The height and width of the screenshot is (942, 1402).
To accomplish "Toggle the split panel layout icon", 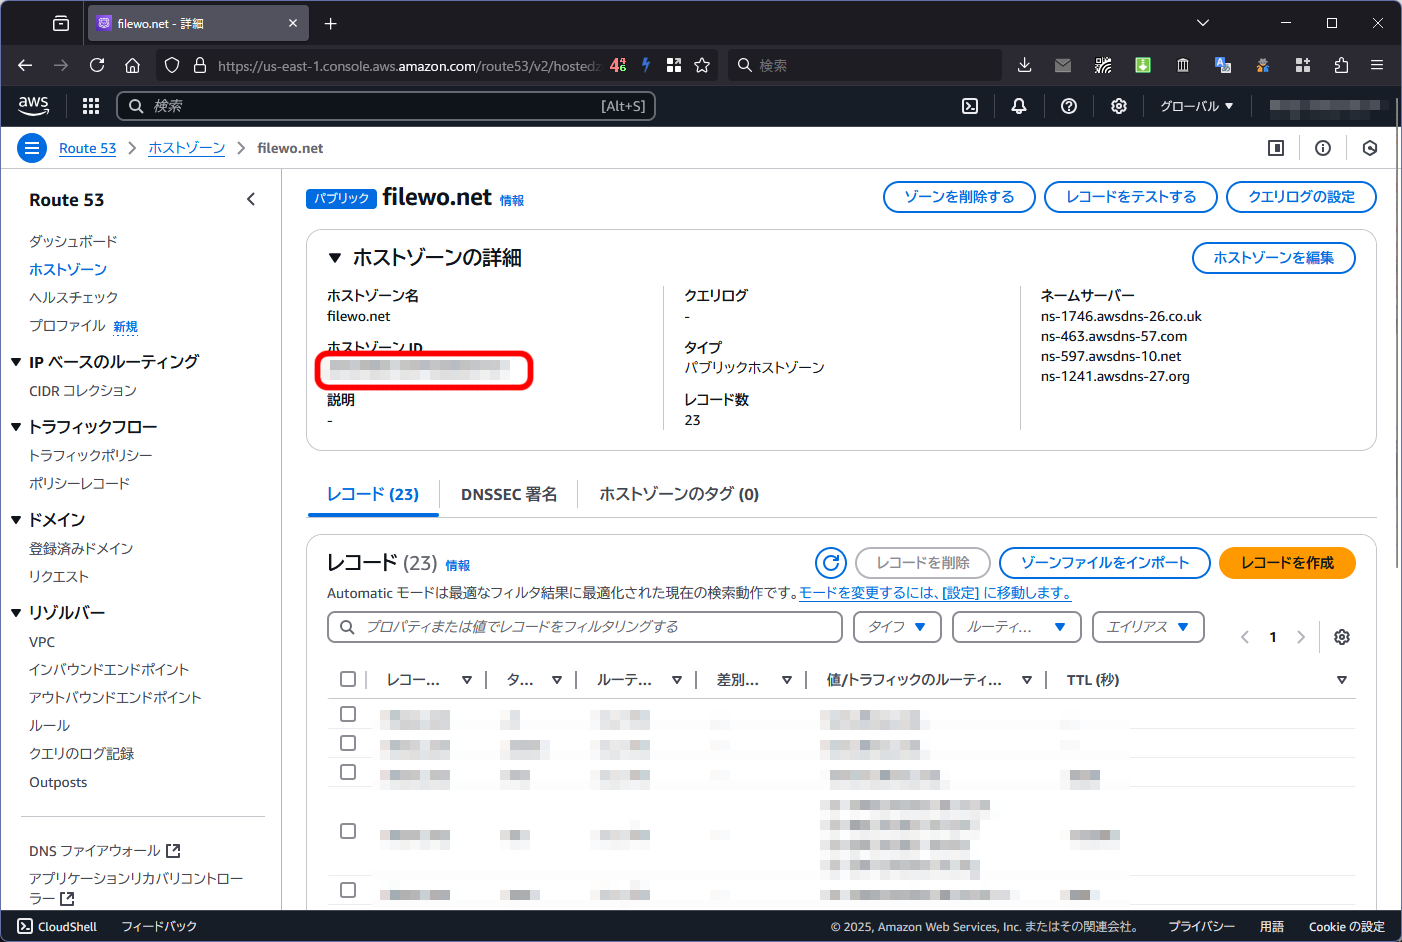I will [x=1276, y=148].
